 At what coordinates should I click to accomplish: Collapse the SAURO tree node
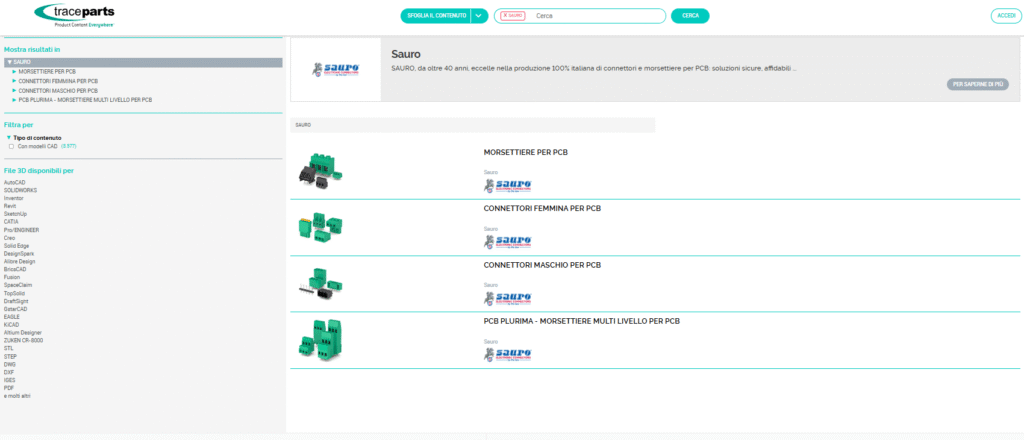pos(8,62)
